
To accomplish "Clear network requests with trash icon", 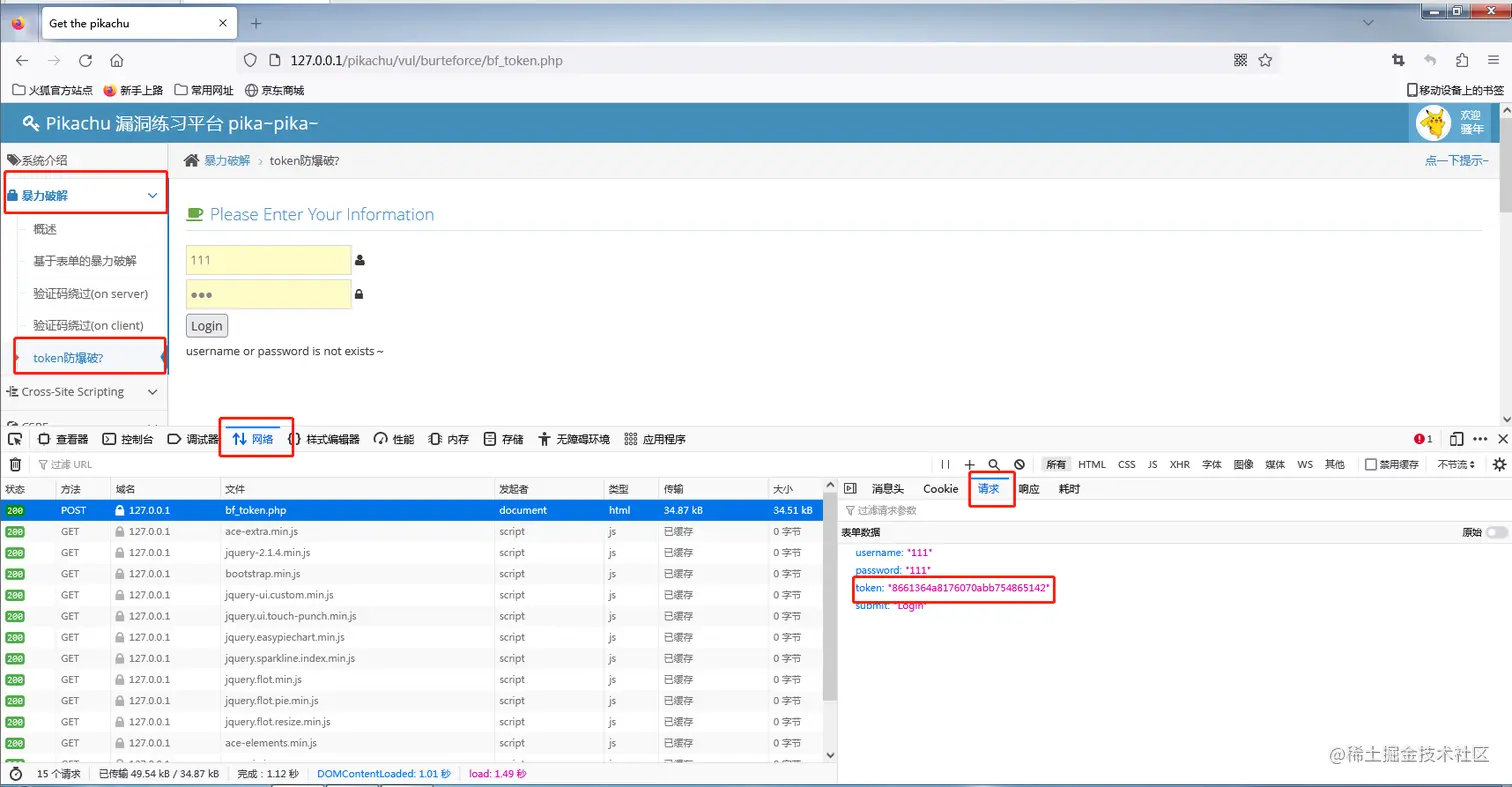I will tap(15, 464).
